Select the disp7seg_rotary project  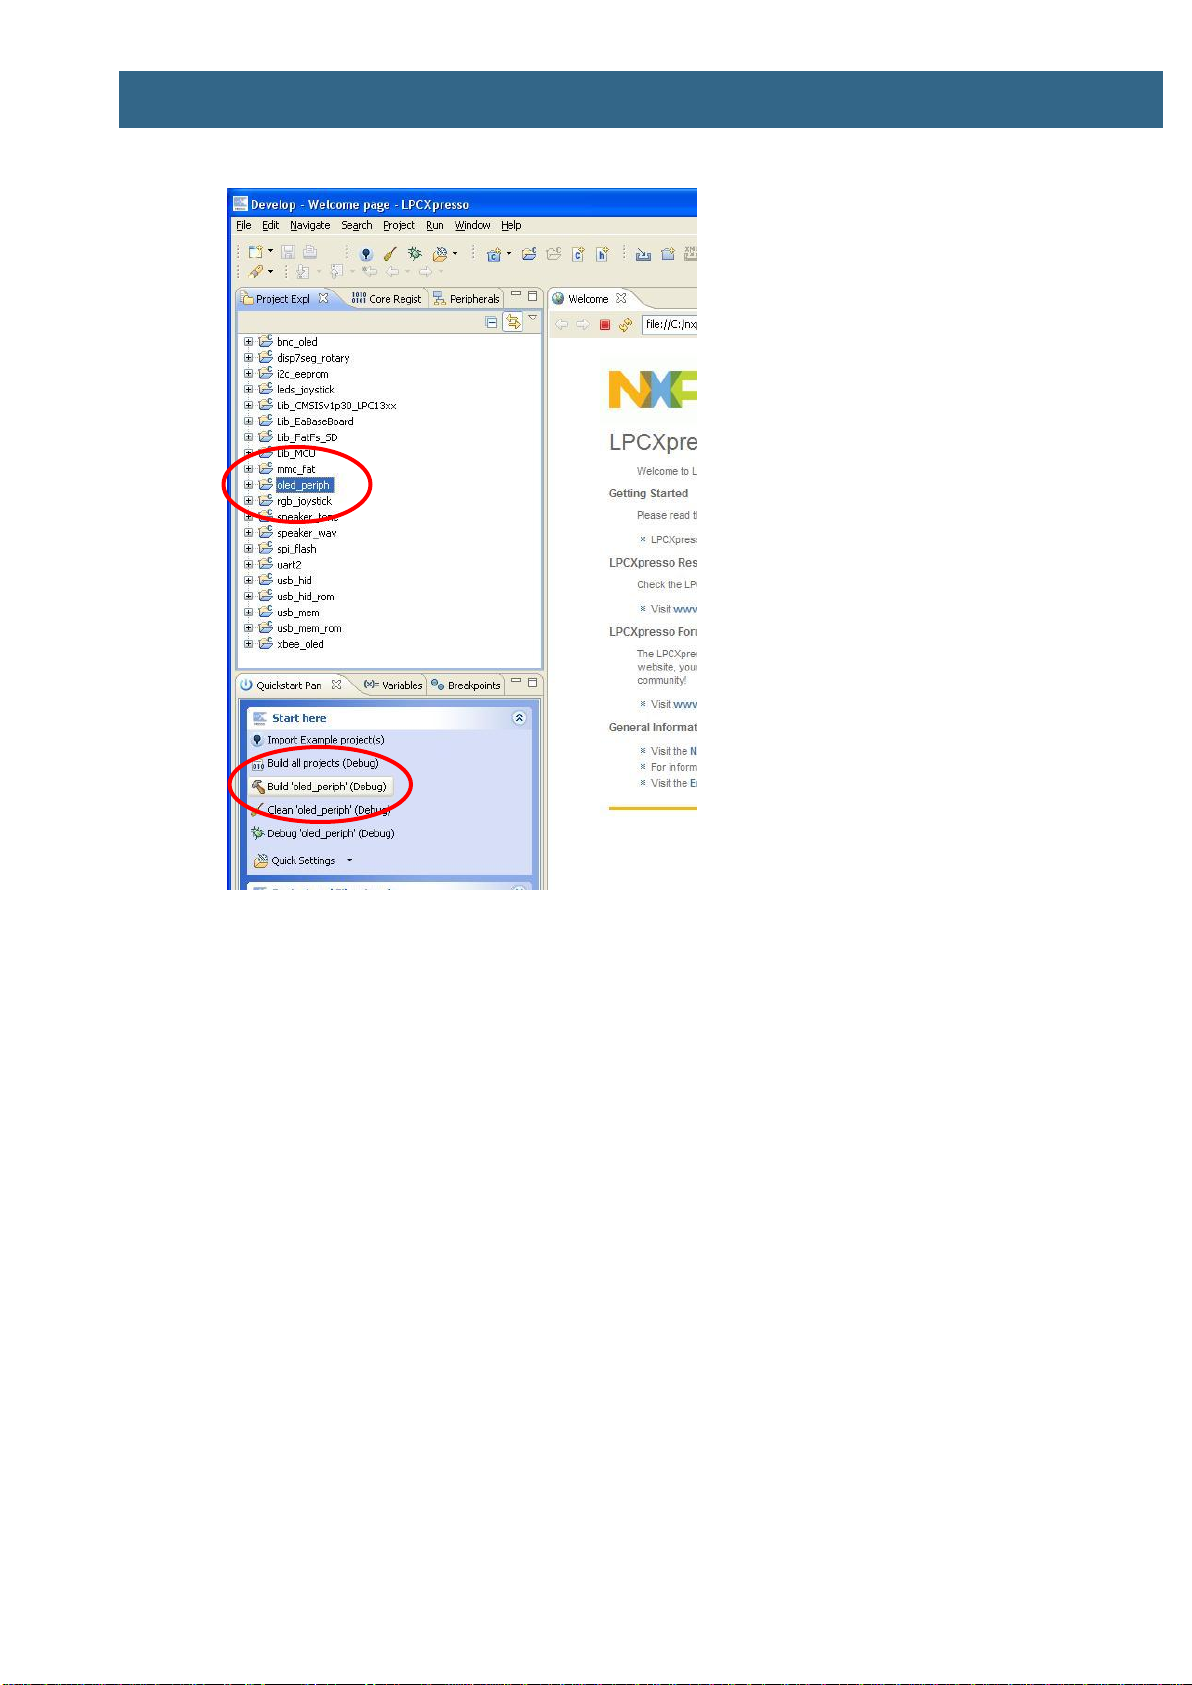pos(313,358)
